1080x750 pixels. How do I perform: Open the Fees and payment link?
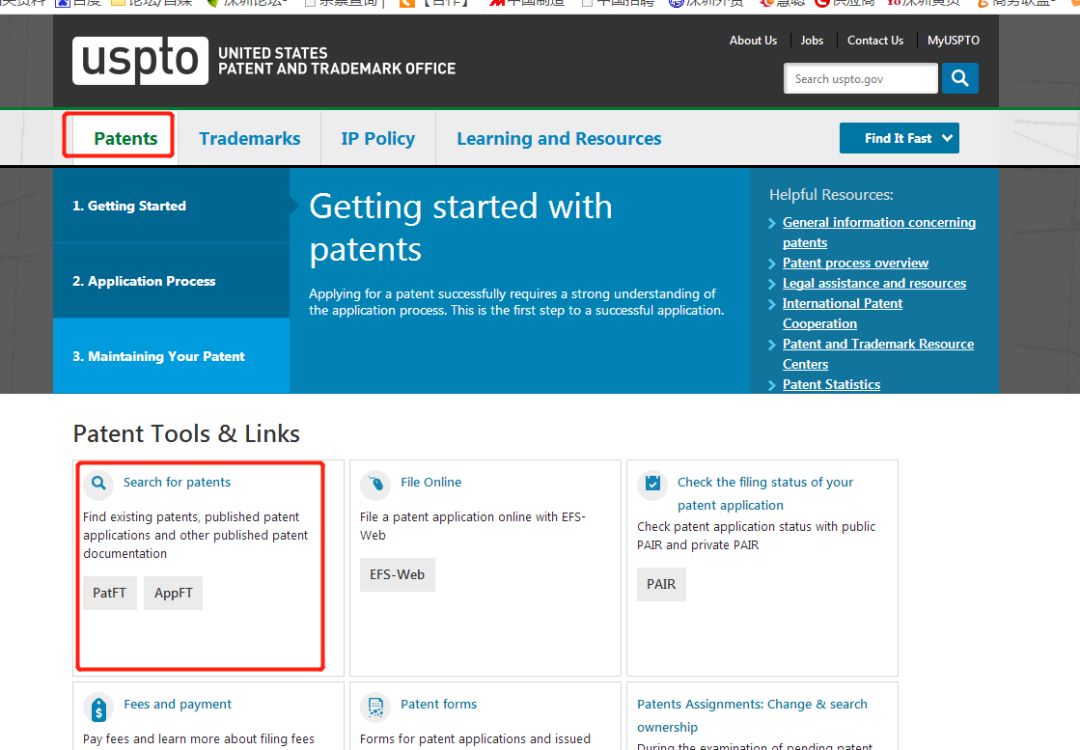click(178, 704)
